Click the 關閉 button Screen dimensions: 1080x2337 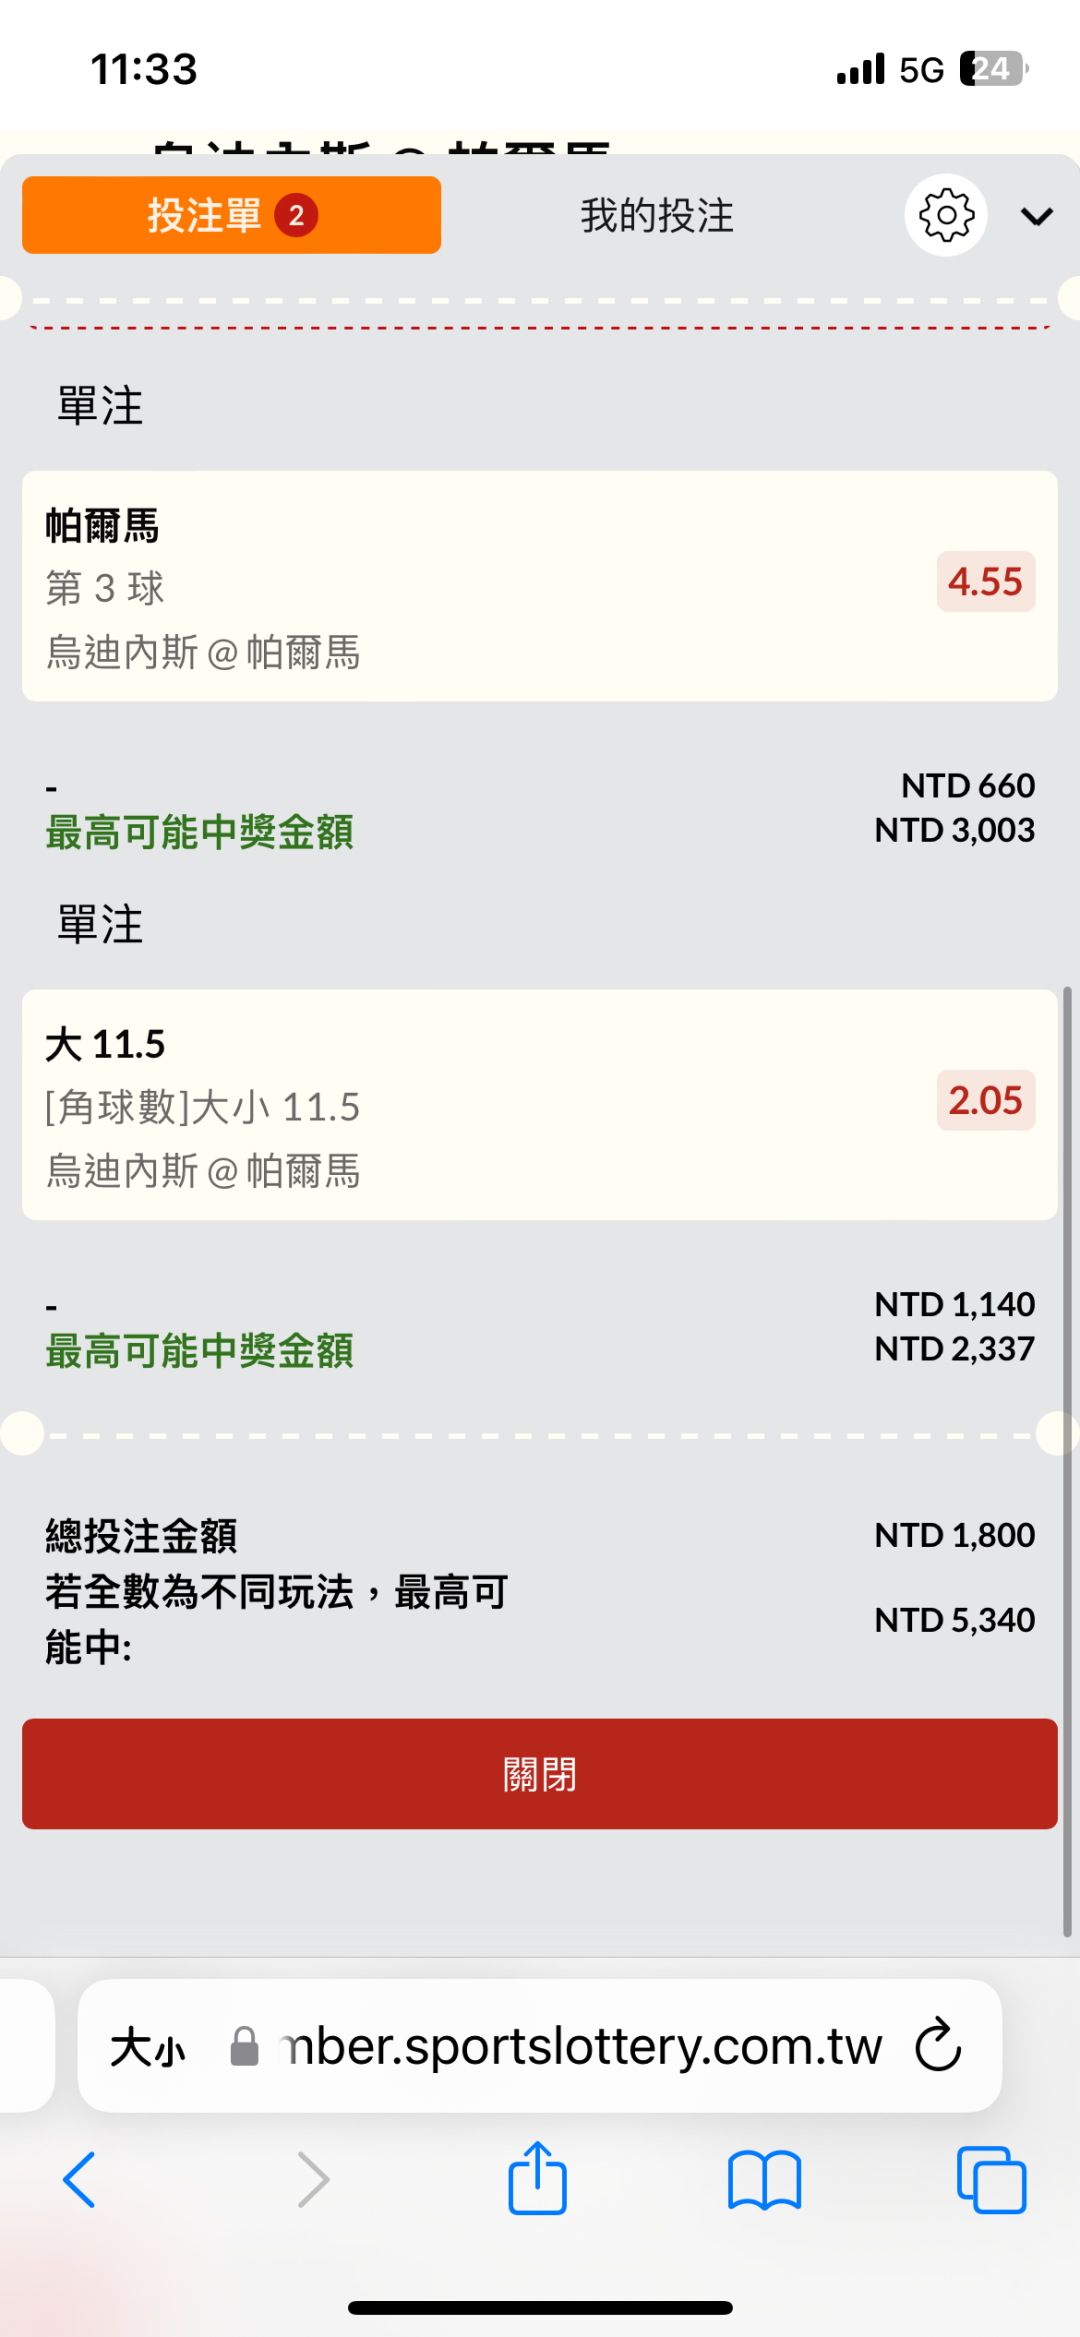540,1774
